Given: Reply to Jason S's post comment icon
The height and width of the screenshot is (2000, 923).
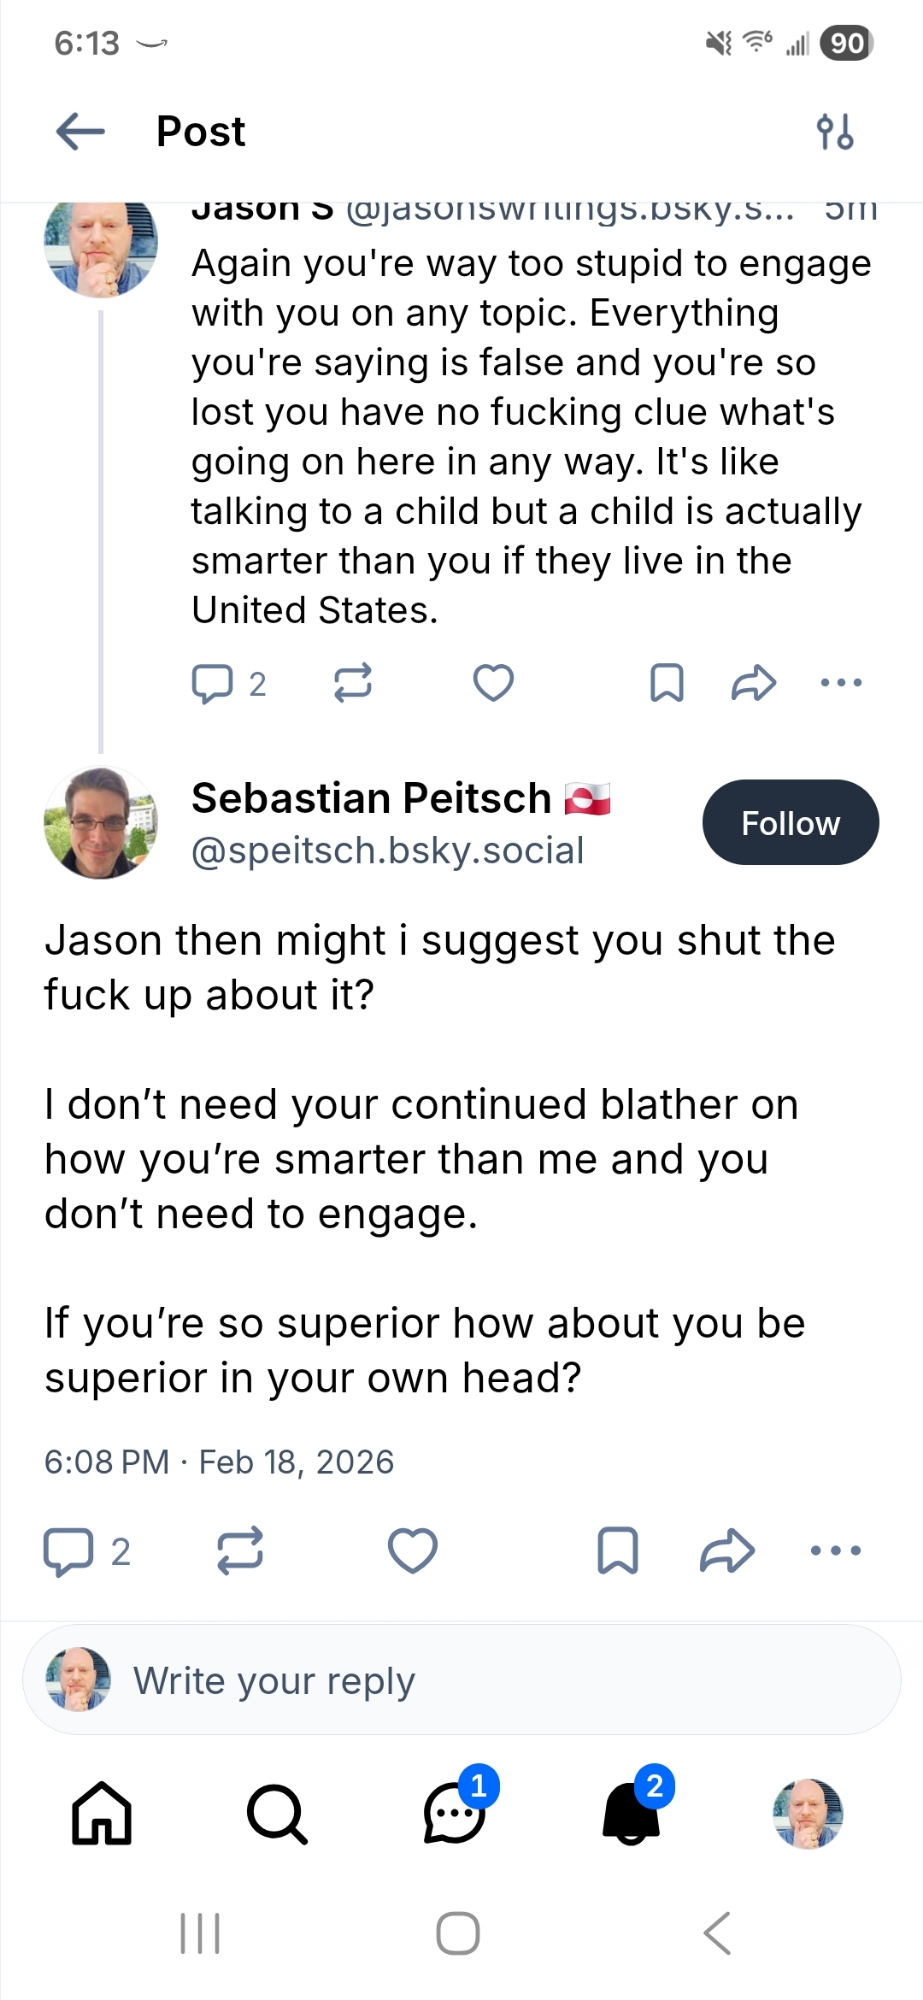Looking at the screenshot, I should pos(212,684).
